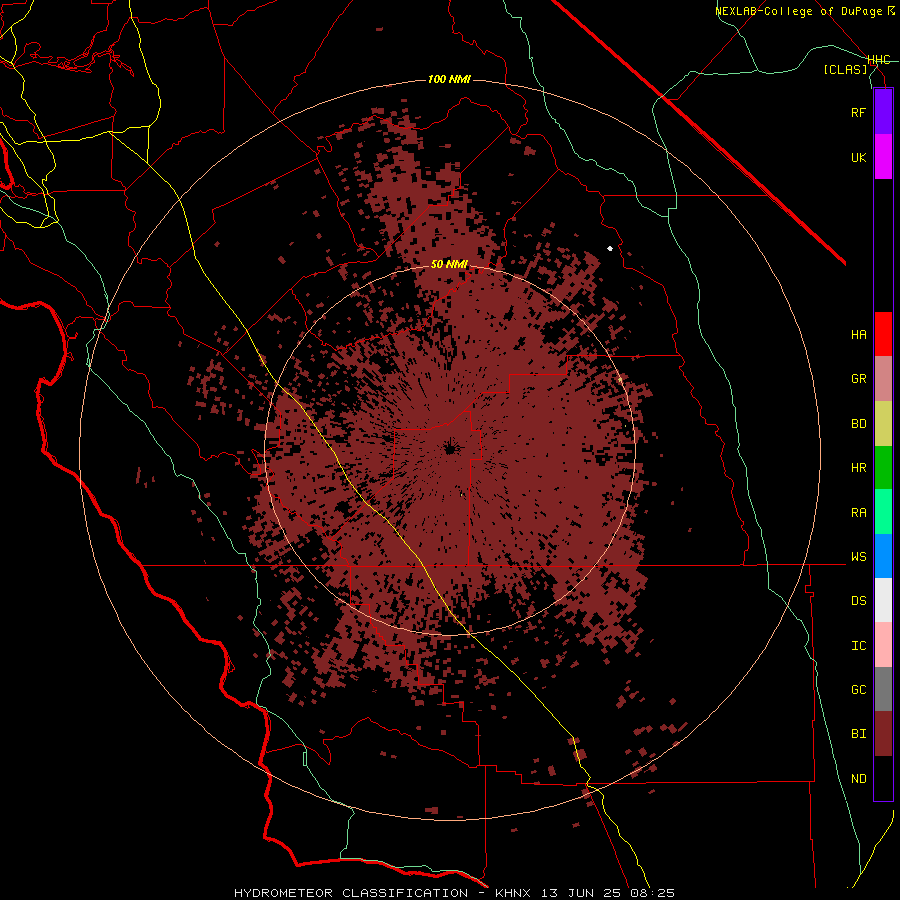This screenshot has height=900, width=900.
Task: Click the DS white legend swatch
Action: [883, 600]
